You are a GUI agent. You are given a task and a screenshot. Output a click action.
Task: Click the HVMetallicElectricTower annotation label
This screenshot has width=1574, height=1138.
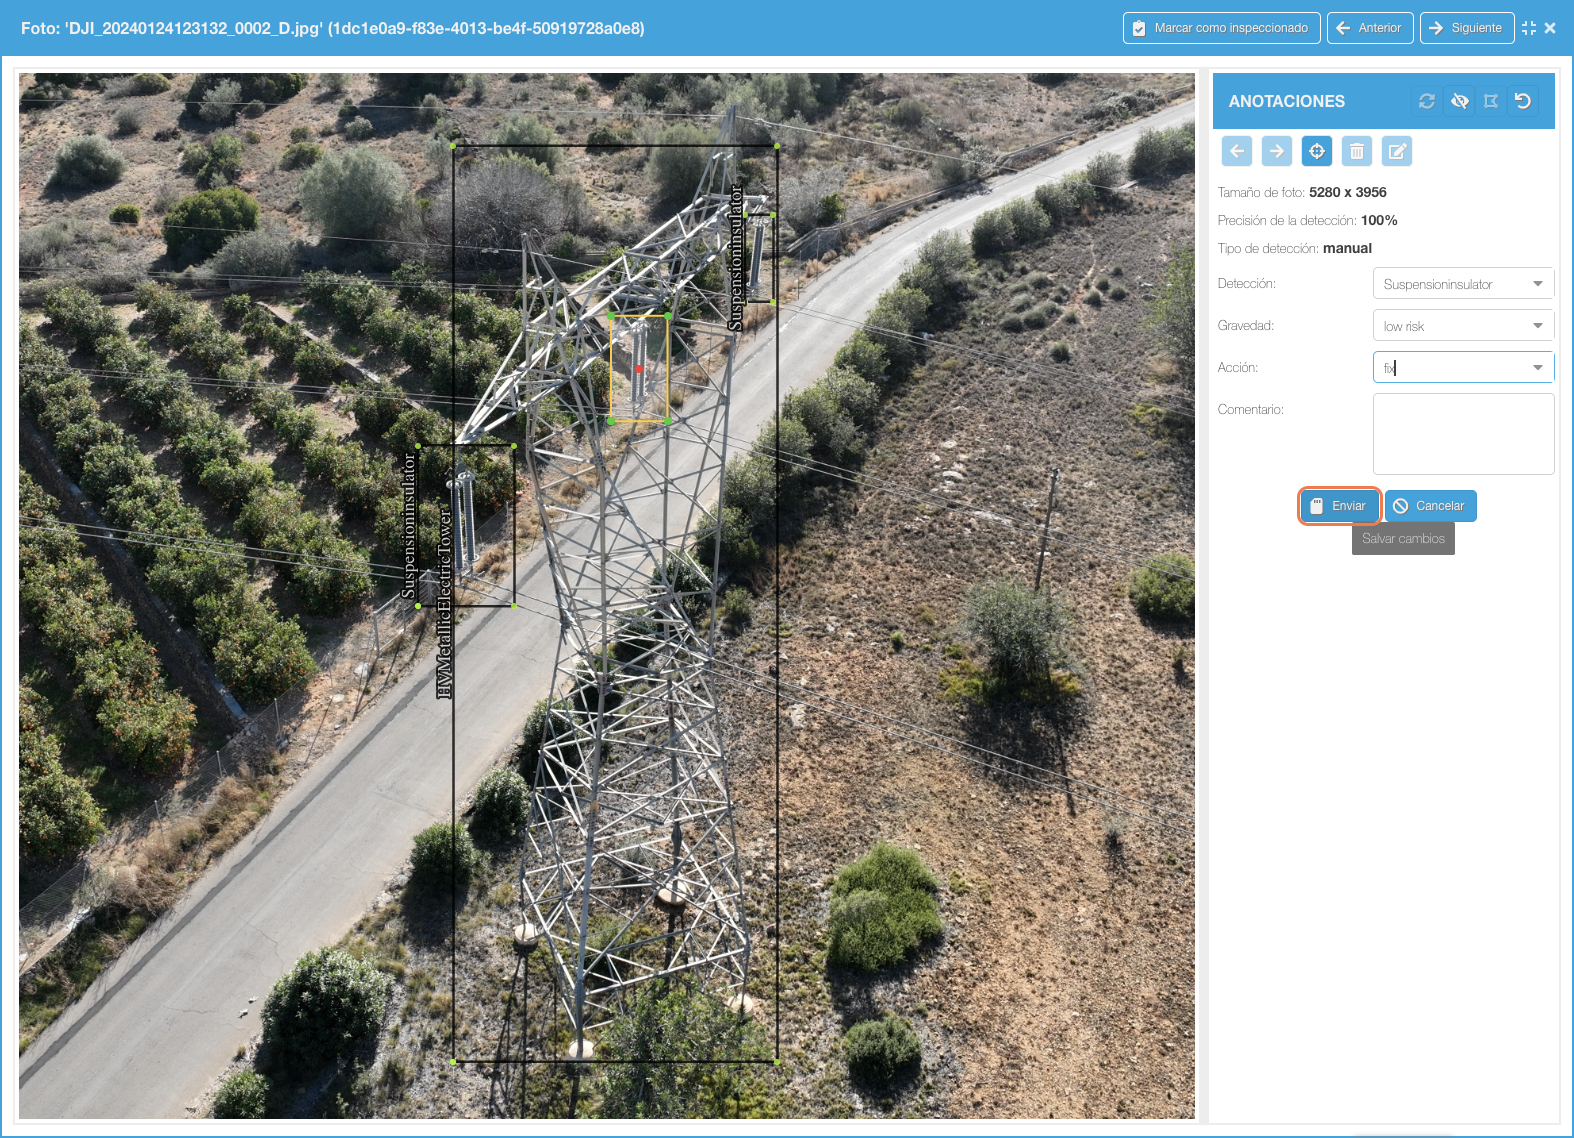pos(445,603)
